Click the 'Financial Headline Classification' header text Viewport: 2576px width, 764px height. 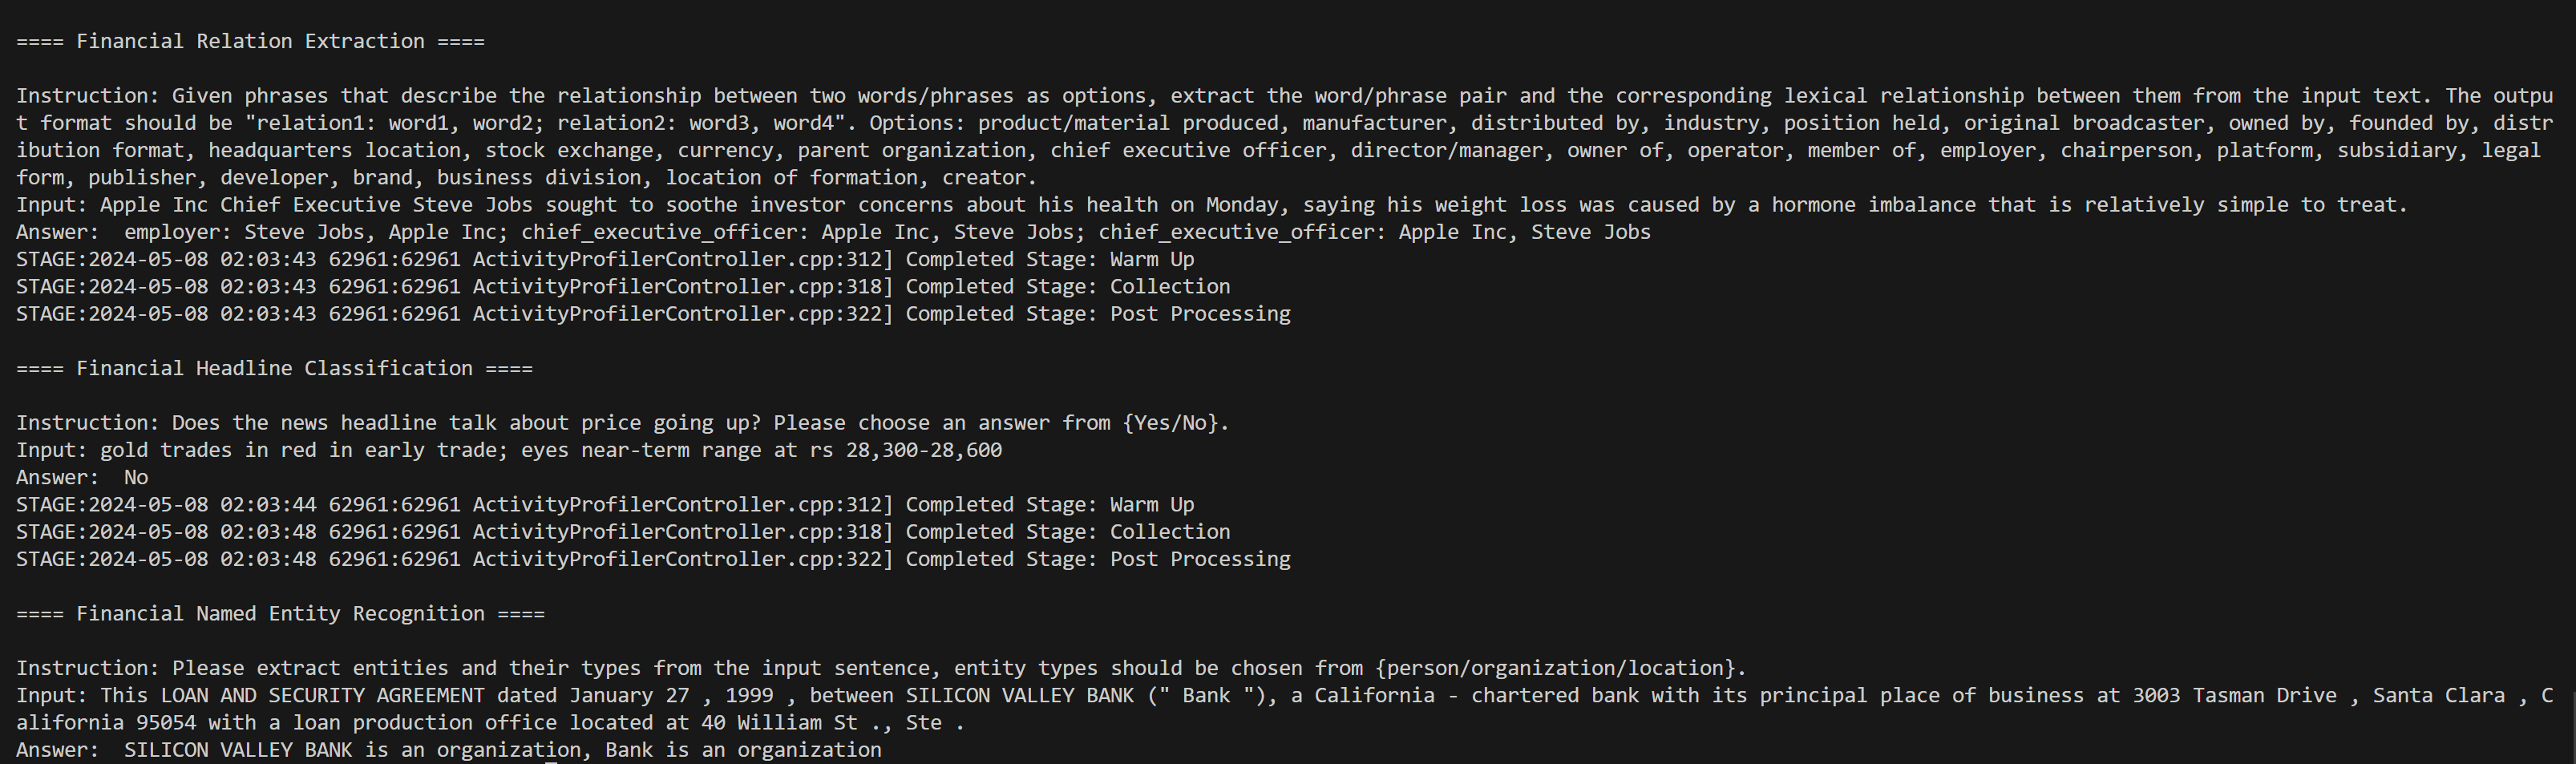coord(274,368)
